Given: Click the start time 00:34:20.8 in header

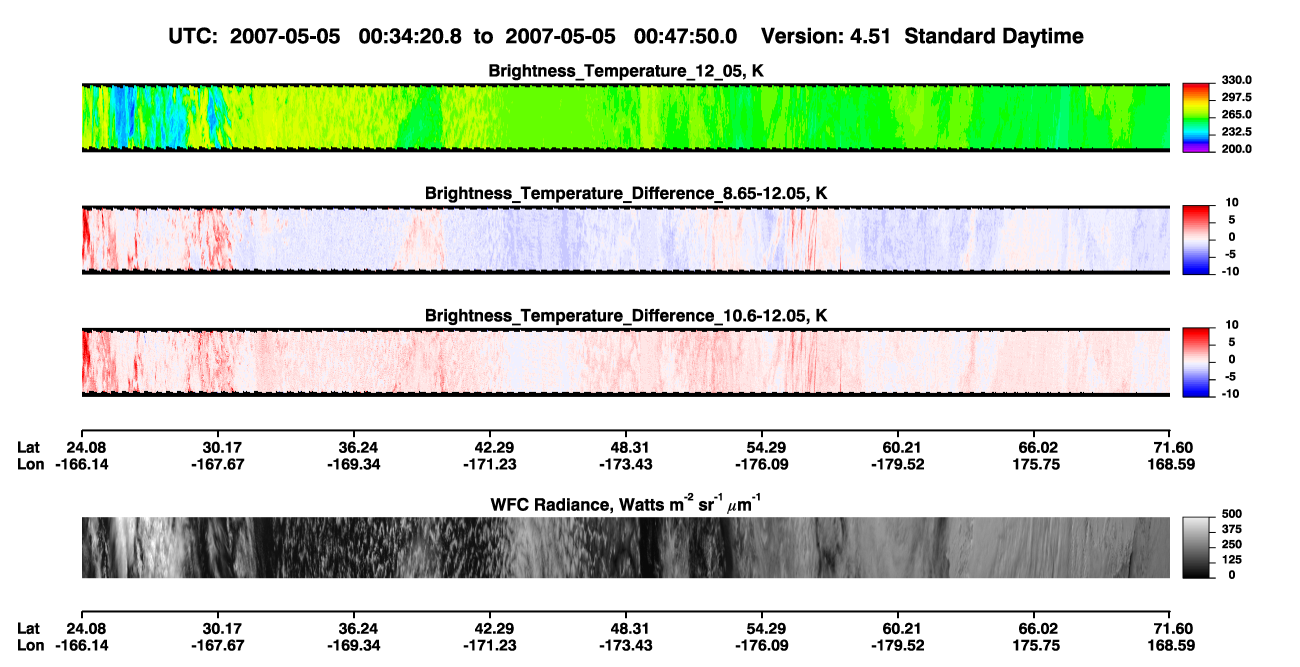Looking at the screenshot, I should 412,36.
